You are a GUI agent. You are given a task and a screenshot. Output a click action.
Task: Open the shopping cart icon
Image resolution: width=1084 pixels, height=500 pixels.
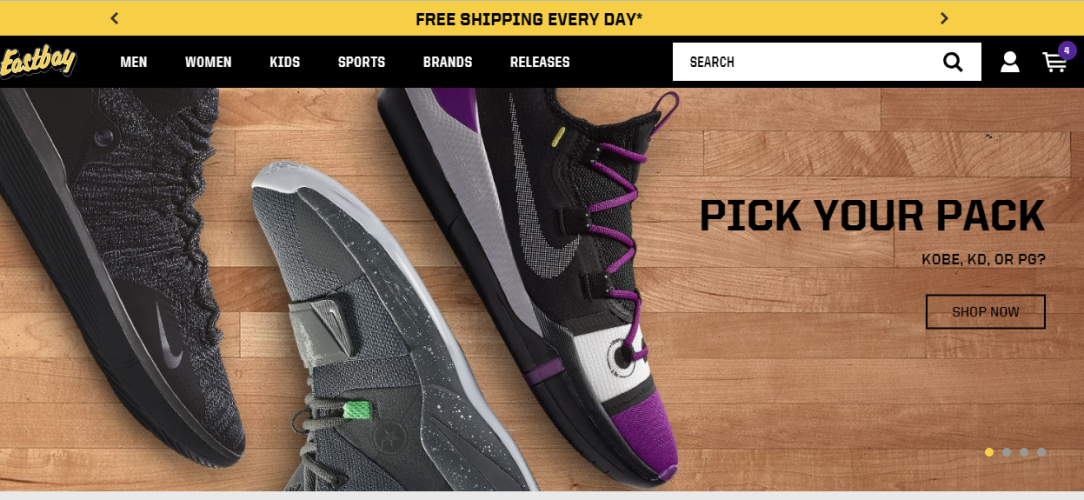(x=1054, y=63)
